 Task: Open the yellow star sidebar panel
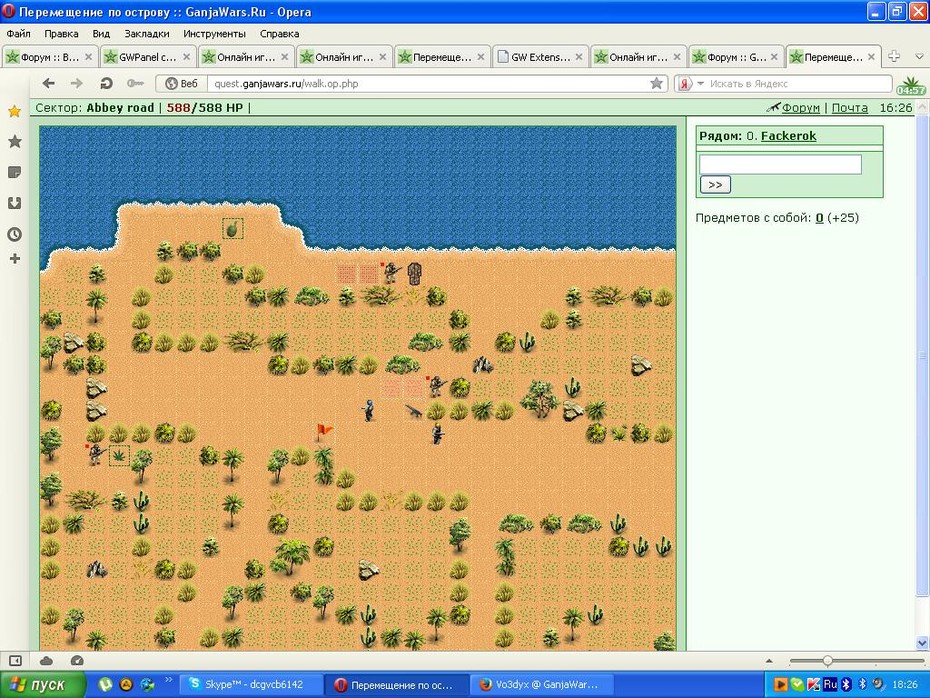15,111
